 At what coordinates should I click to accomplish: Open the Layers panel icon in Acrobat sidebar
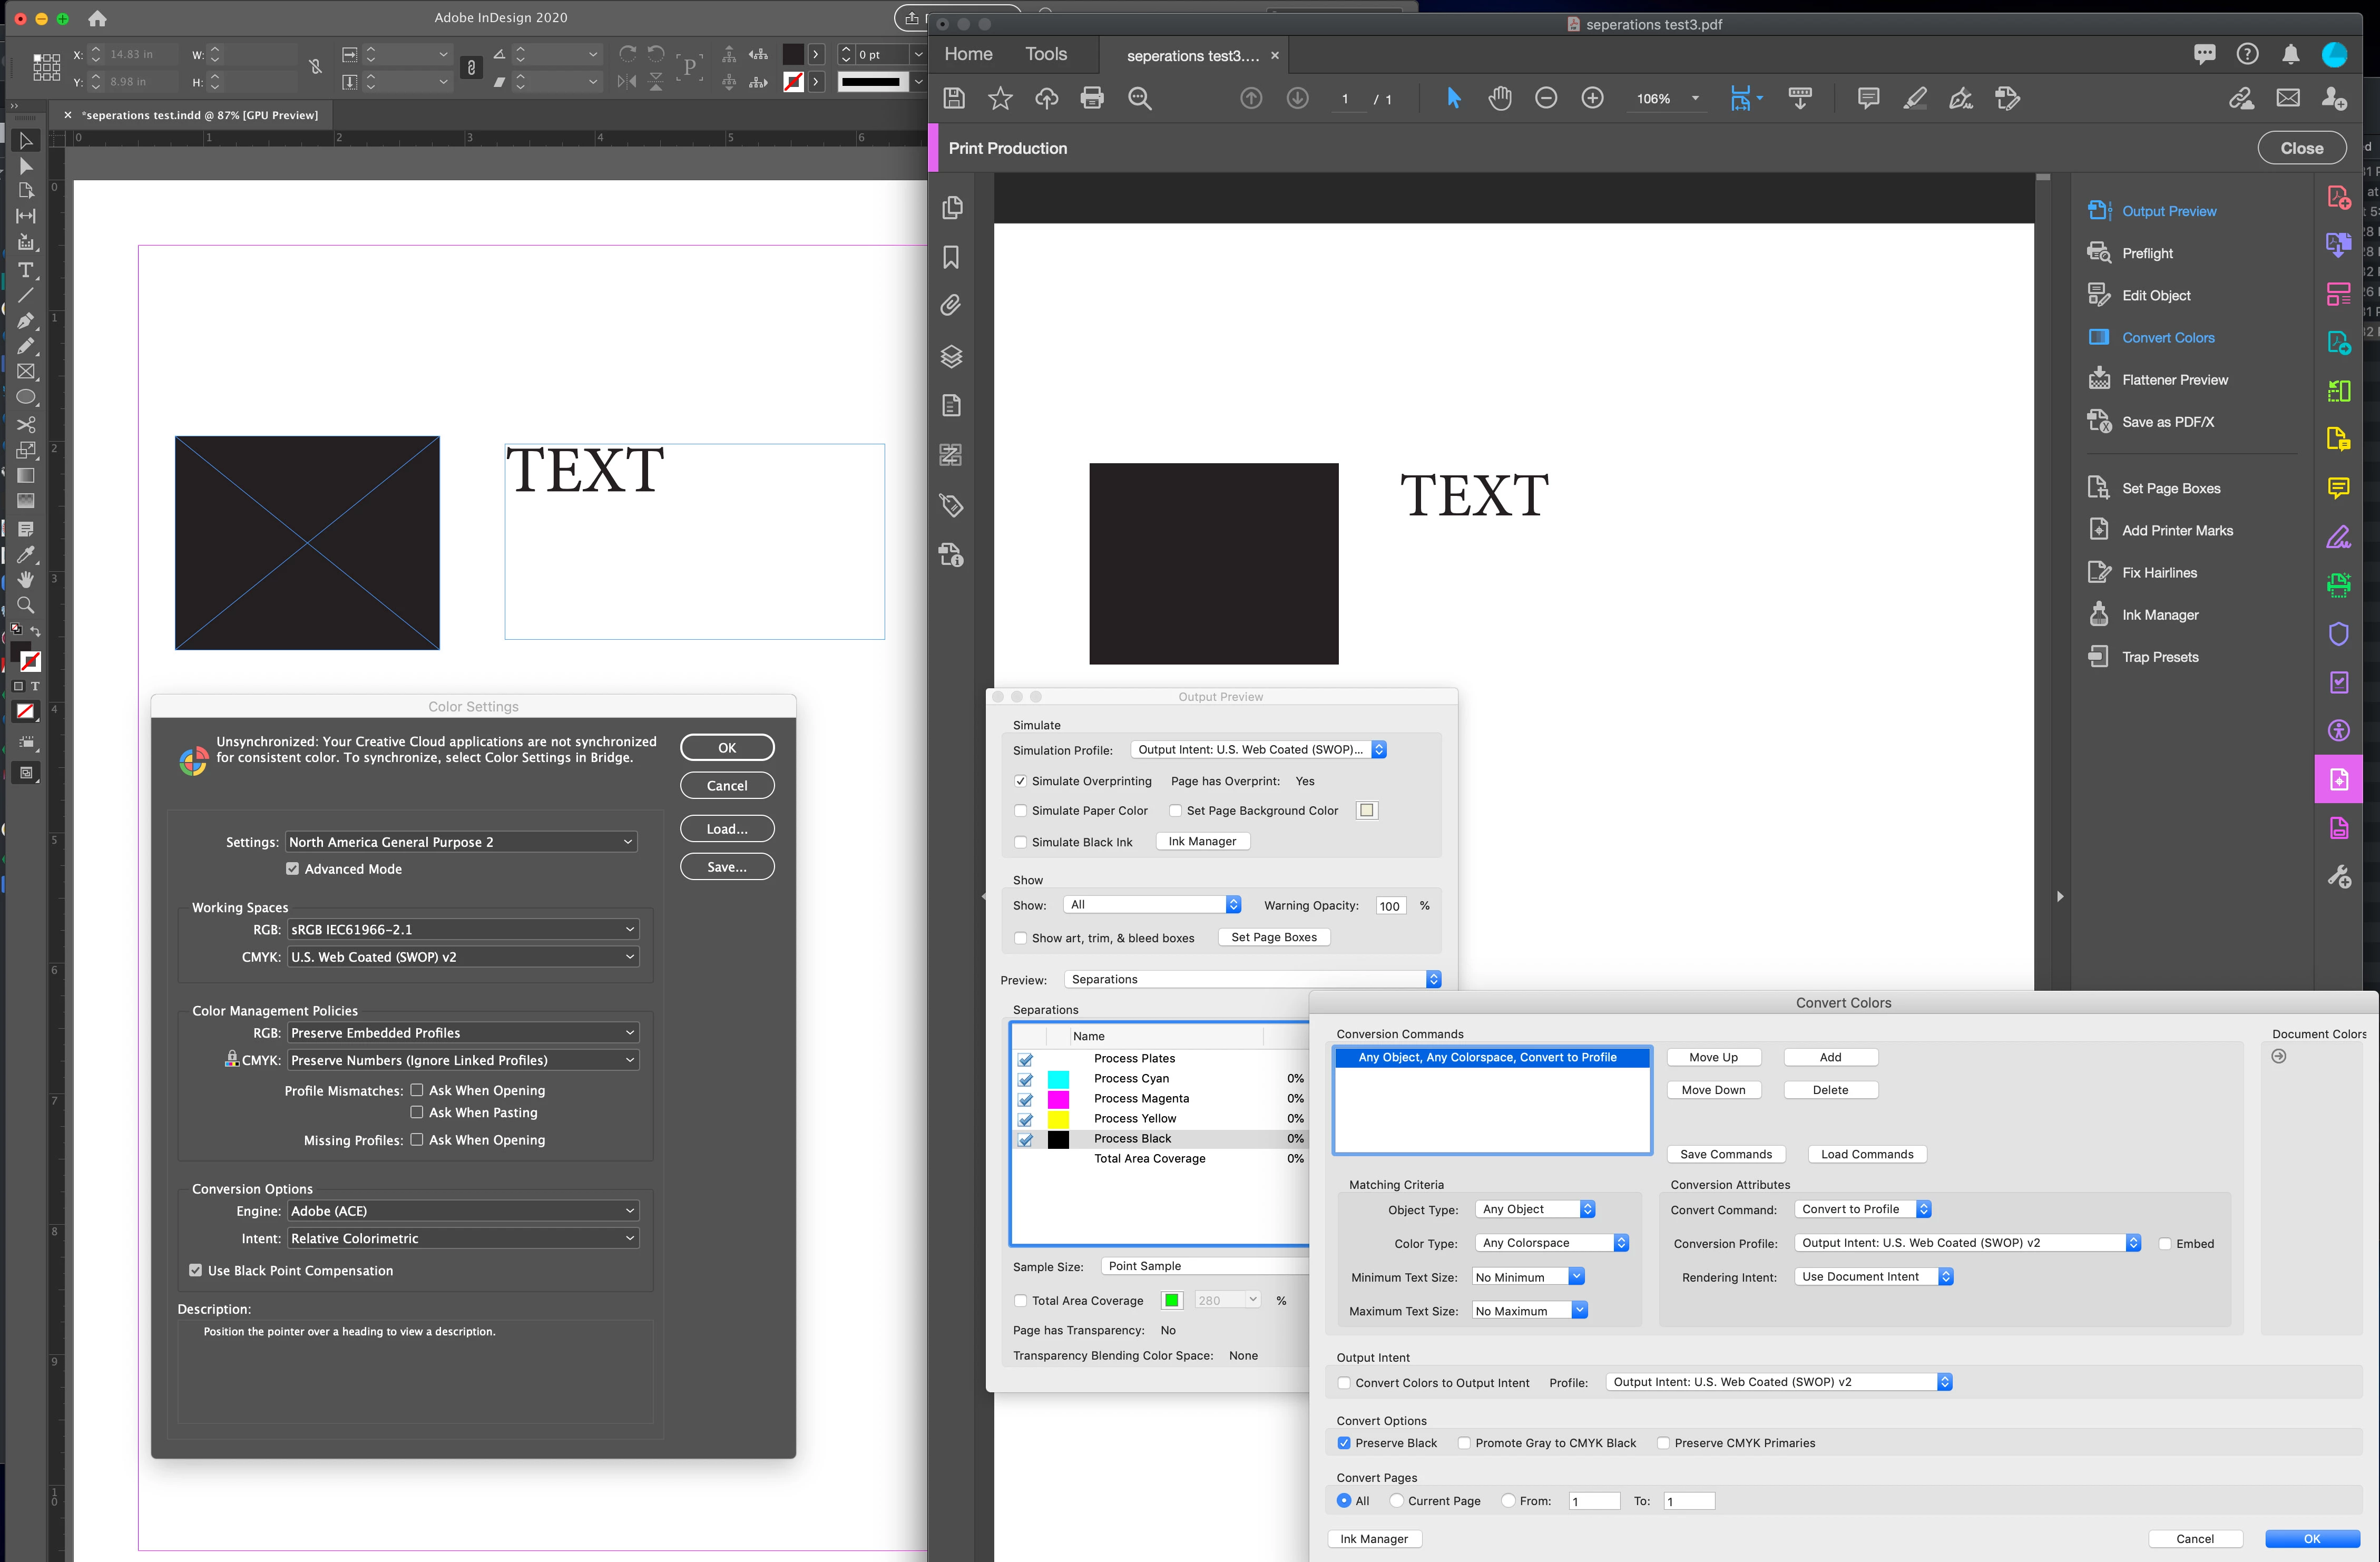(x=951, y=356)
